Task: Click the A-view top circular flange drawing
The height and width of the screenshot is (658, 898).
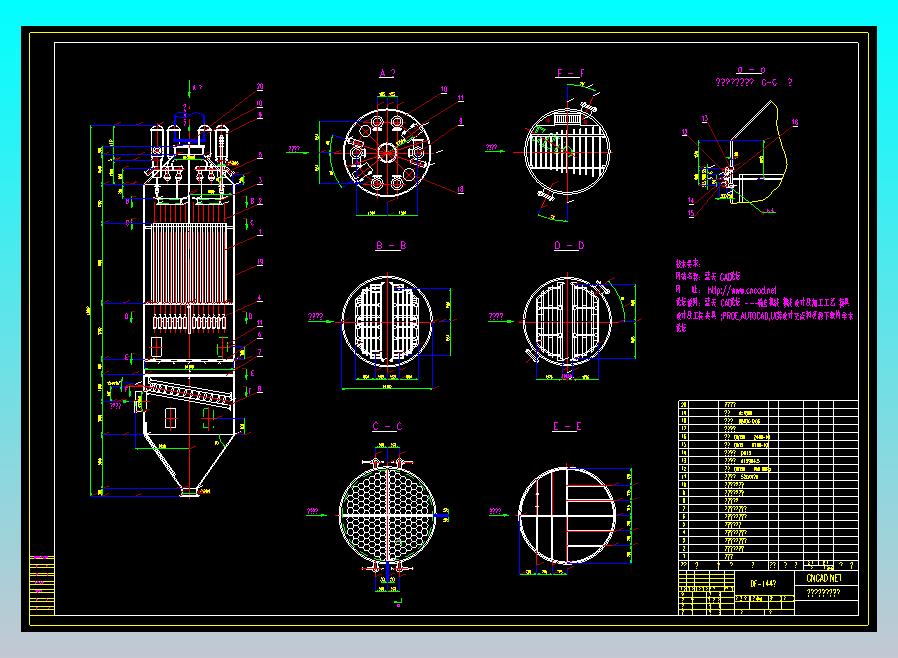Action: [387, 152]
